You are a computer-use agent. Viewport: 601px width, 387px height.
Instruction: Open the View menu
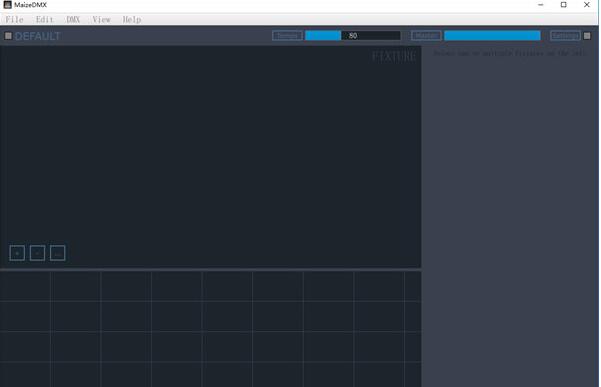click(x=102, y=19)
